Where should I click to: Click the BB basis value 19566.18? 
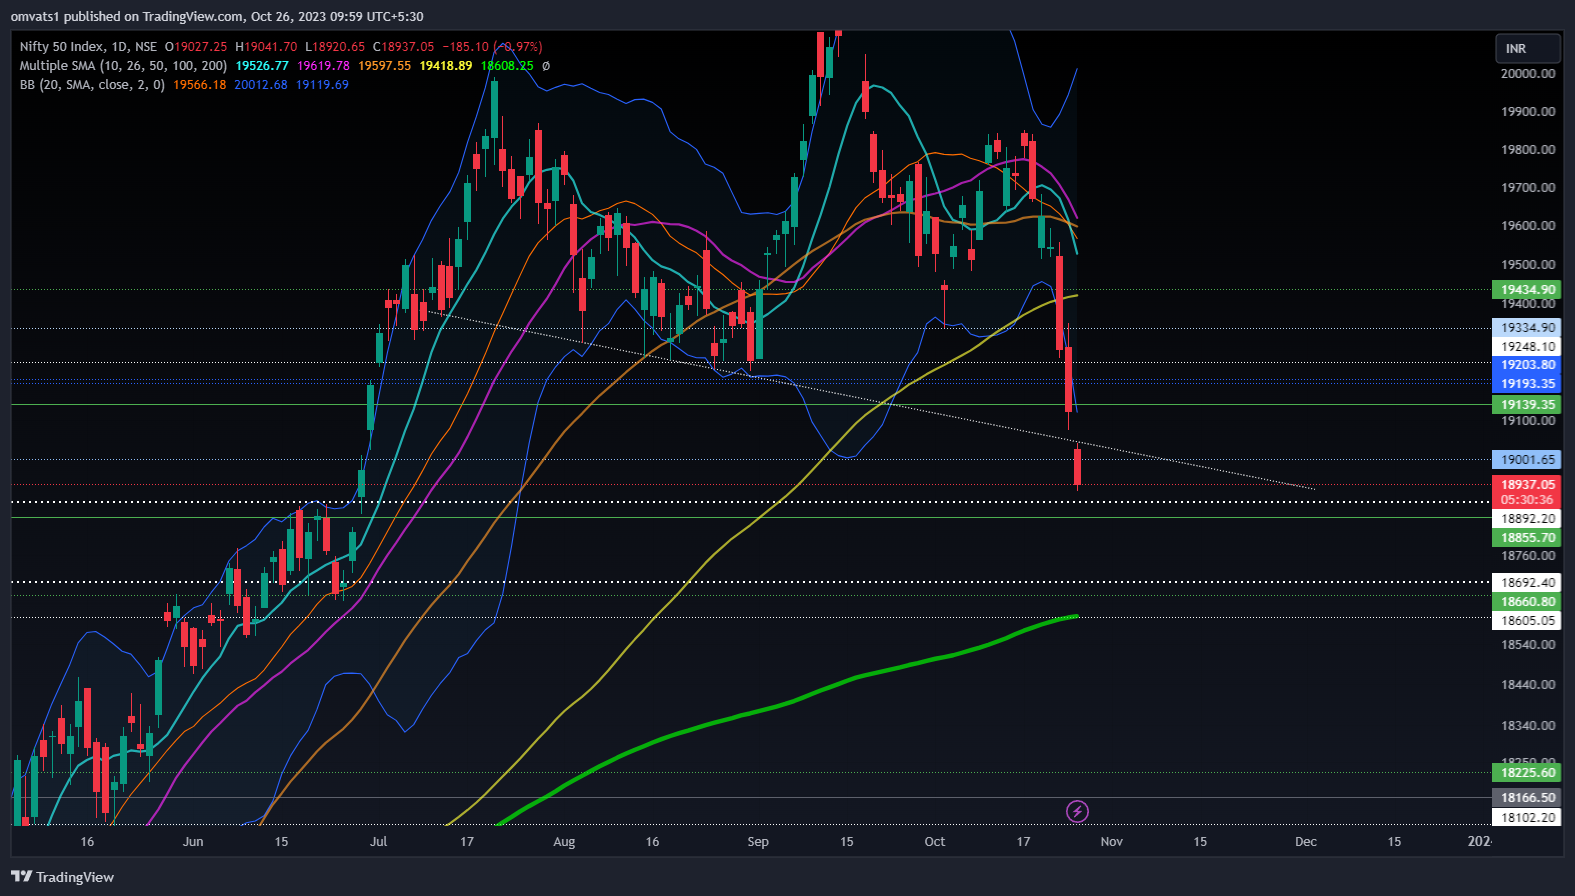pyautogui.click(x=200, y=85)
